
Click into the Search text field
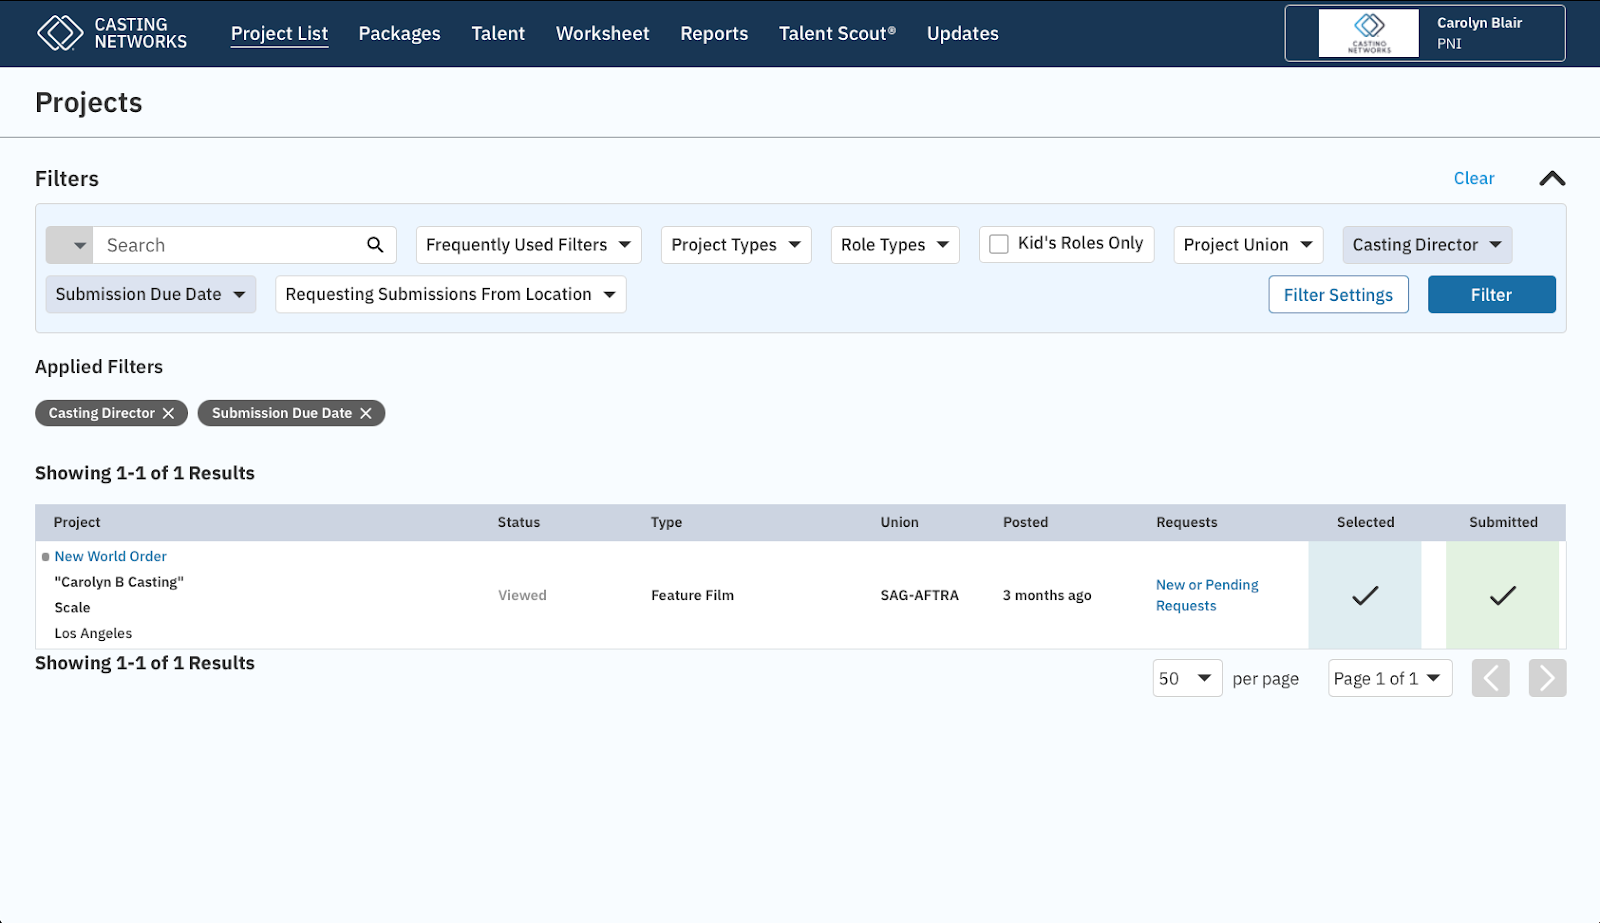[x=230, y=245]
